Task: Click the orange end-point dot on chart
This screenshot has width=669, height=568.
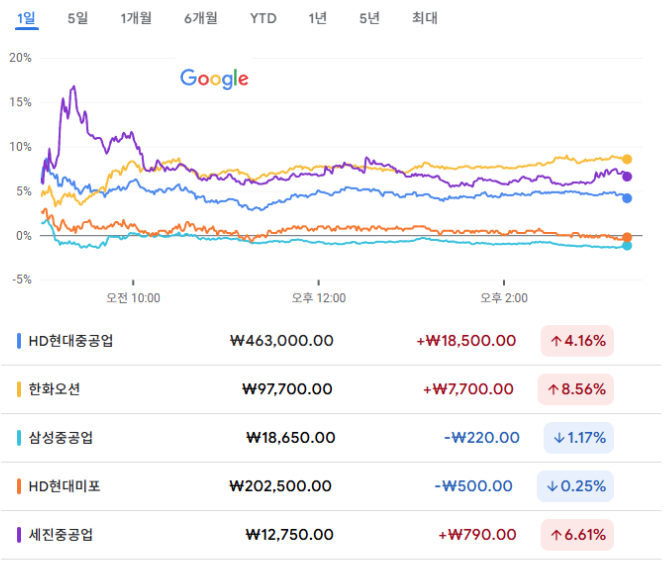Action: click(627, 237)
